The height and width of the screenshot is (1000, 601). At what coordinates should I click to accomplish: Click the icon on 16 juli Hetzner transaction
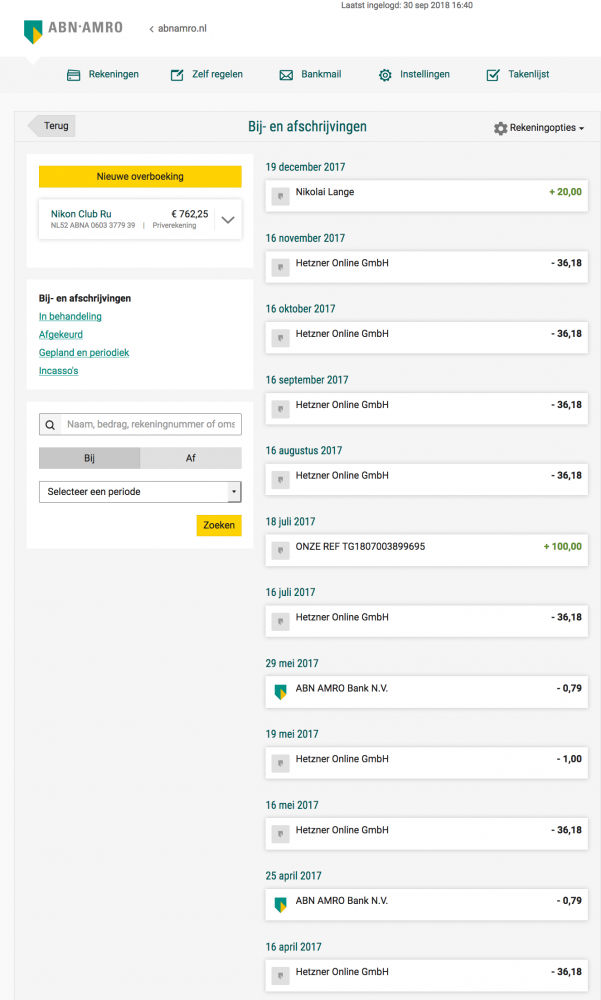[x=280, y=621]
